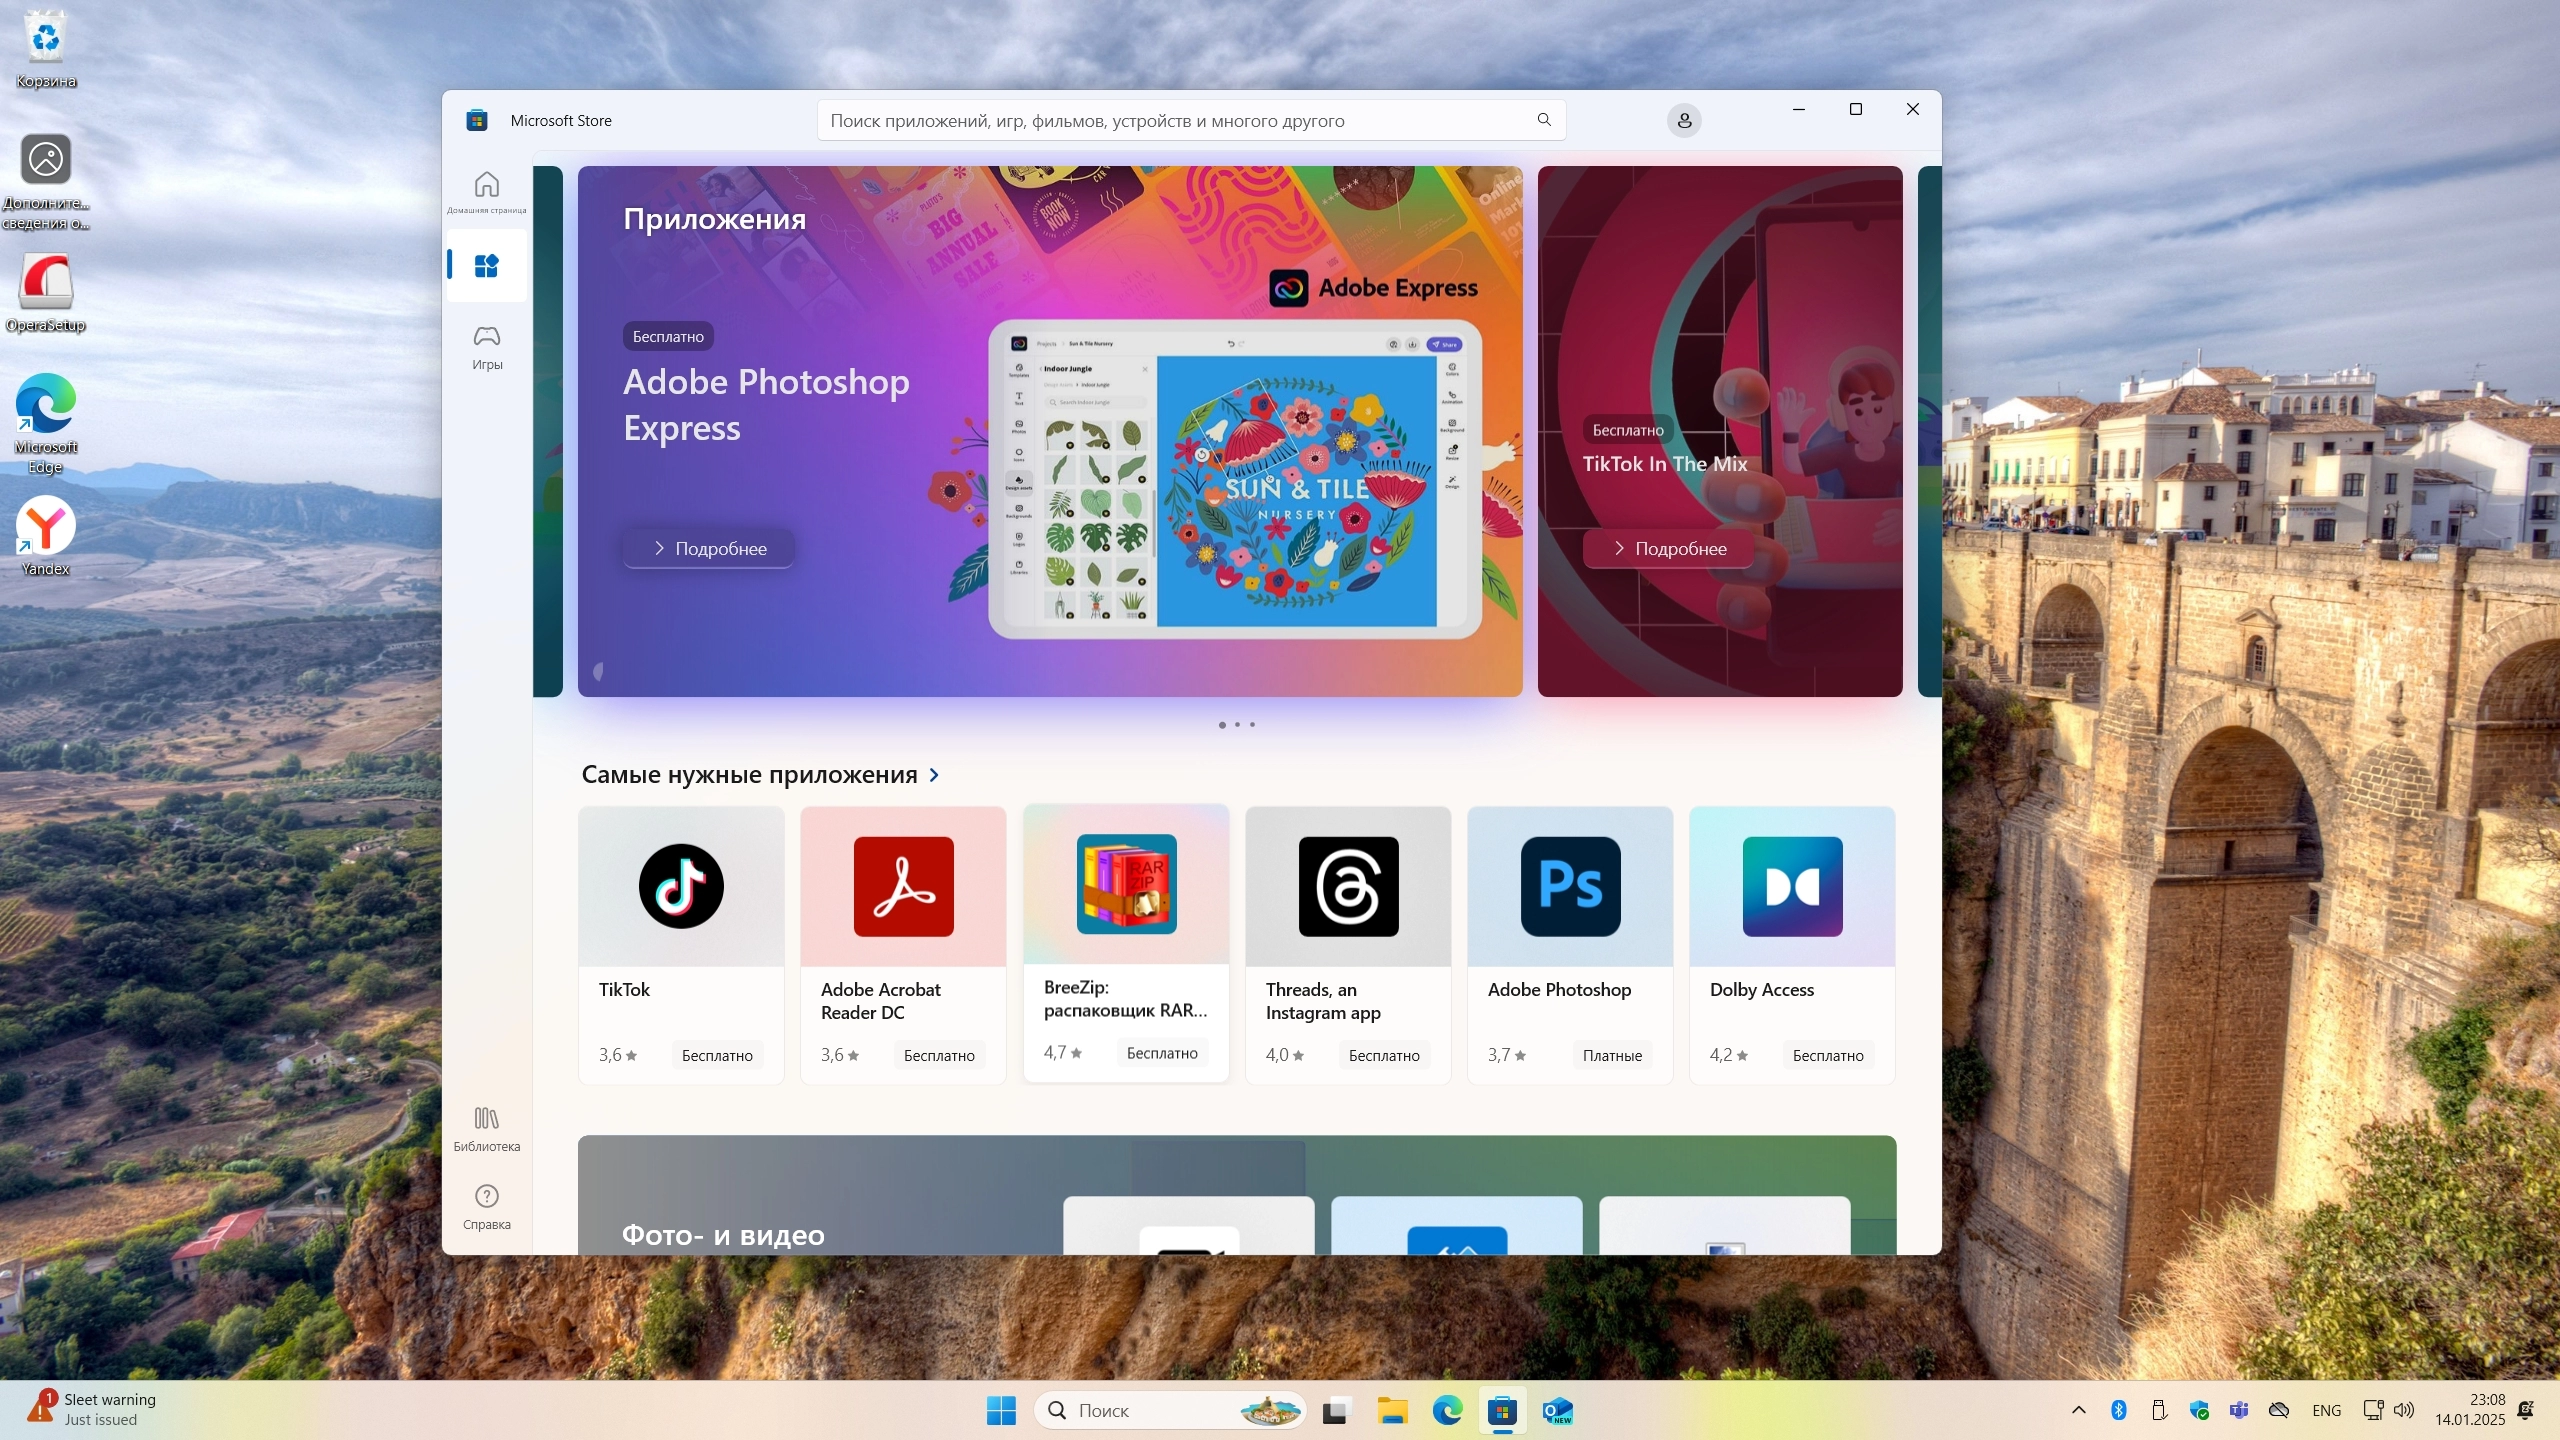Select the Apps sidebar icon
The height and width of the screenshot is (1440, 2560).
click(486, 266)
